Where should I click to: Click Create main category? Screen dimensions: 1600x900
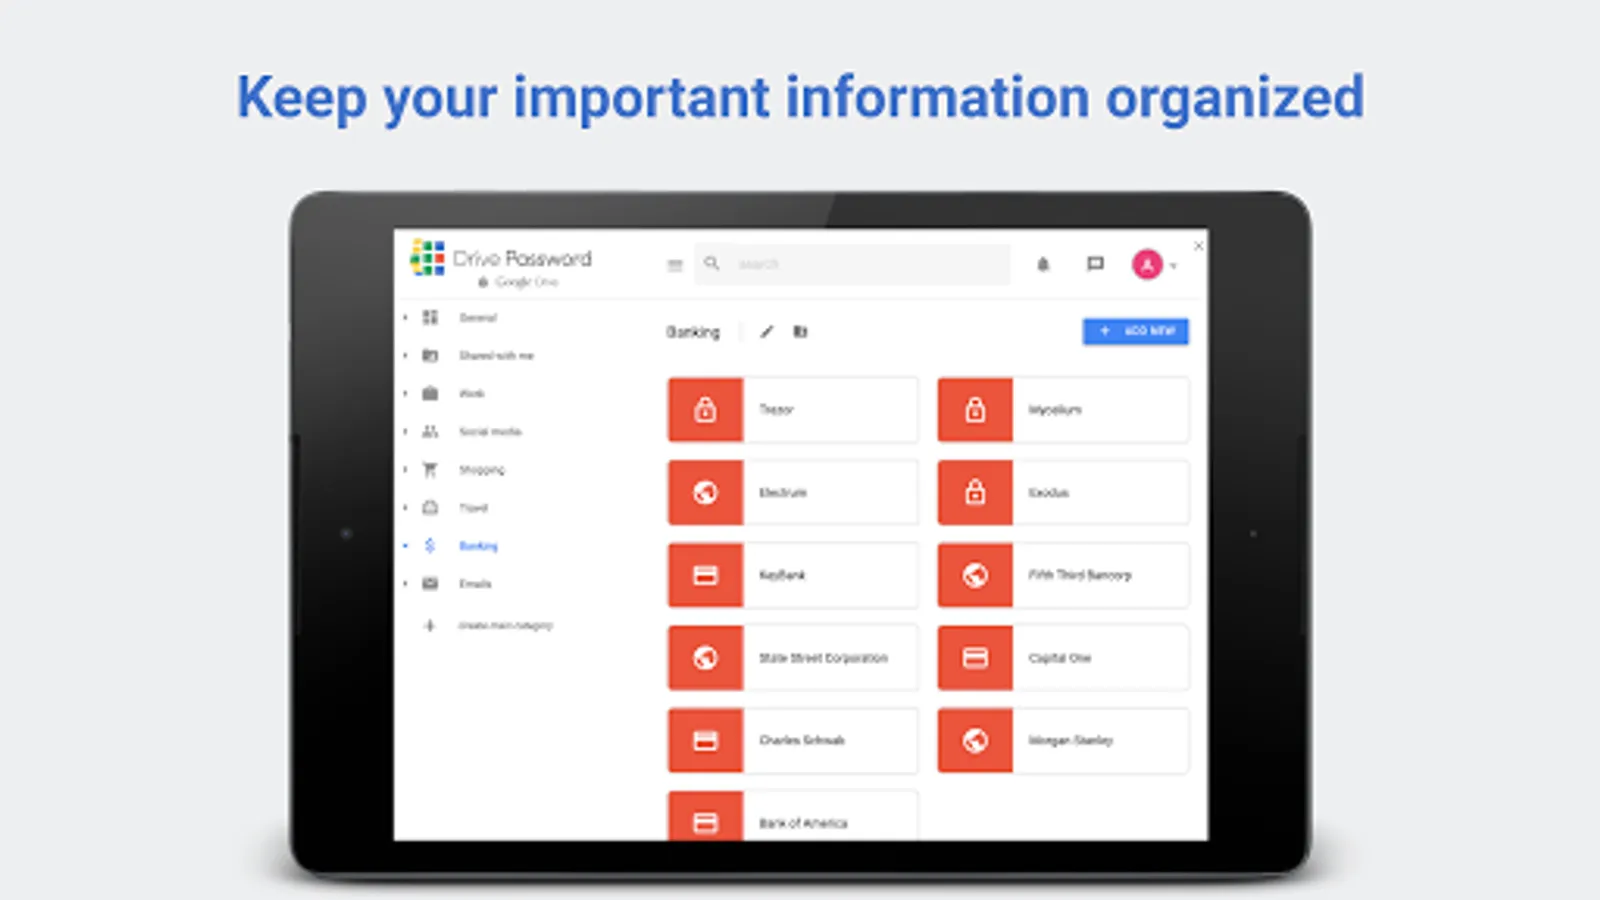[505, 626]
